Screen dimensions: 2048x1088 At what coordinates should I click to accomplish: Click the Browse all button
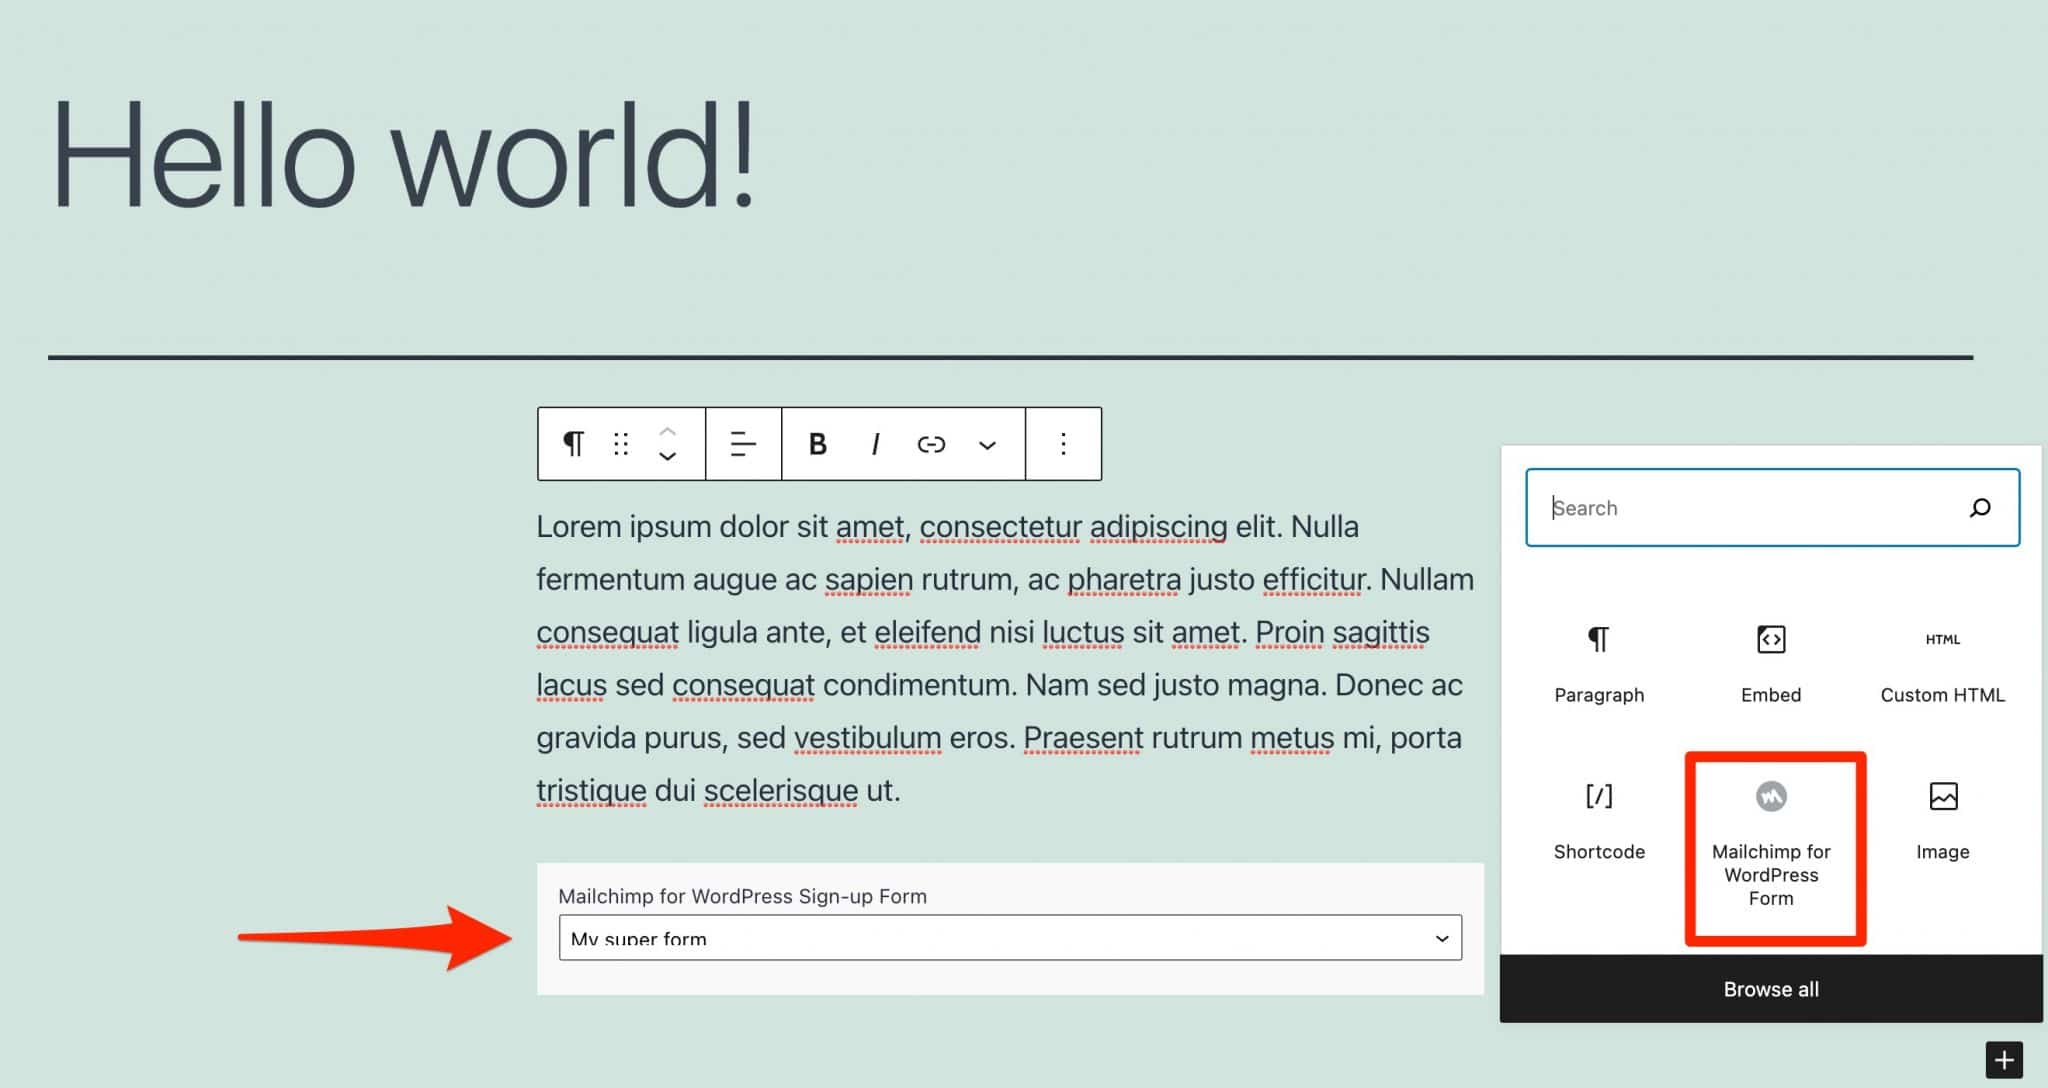(x=1771, y=989)
